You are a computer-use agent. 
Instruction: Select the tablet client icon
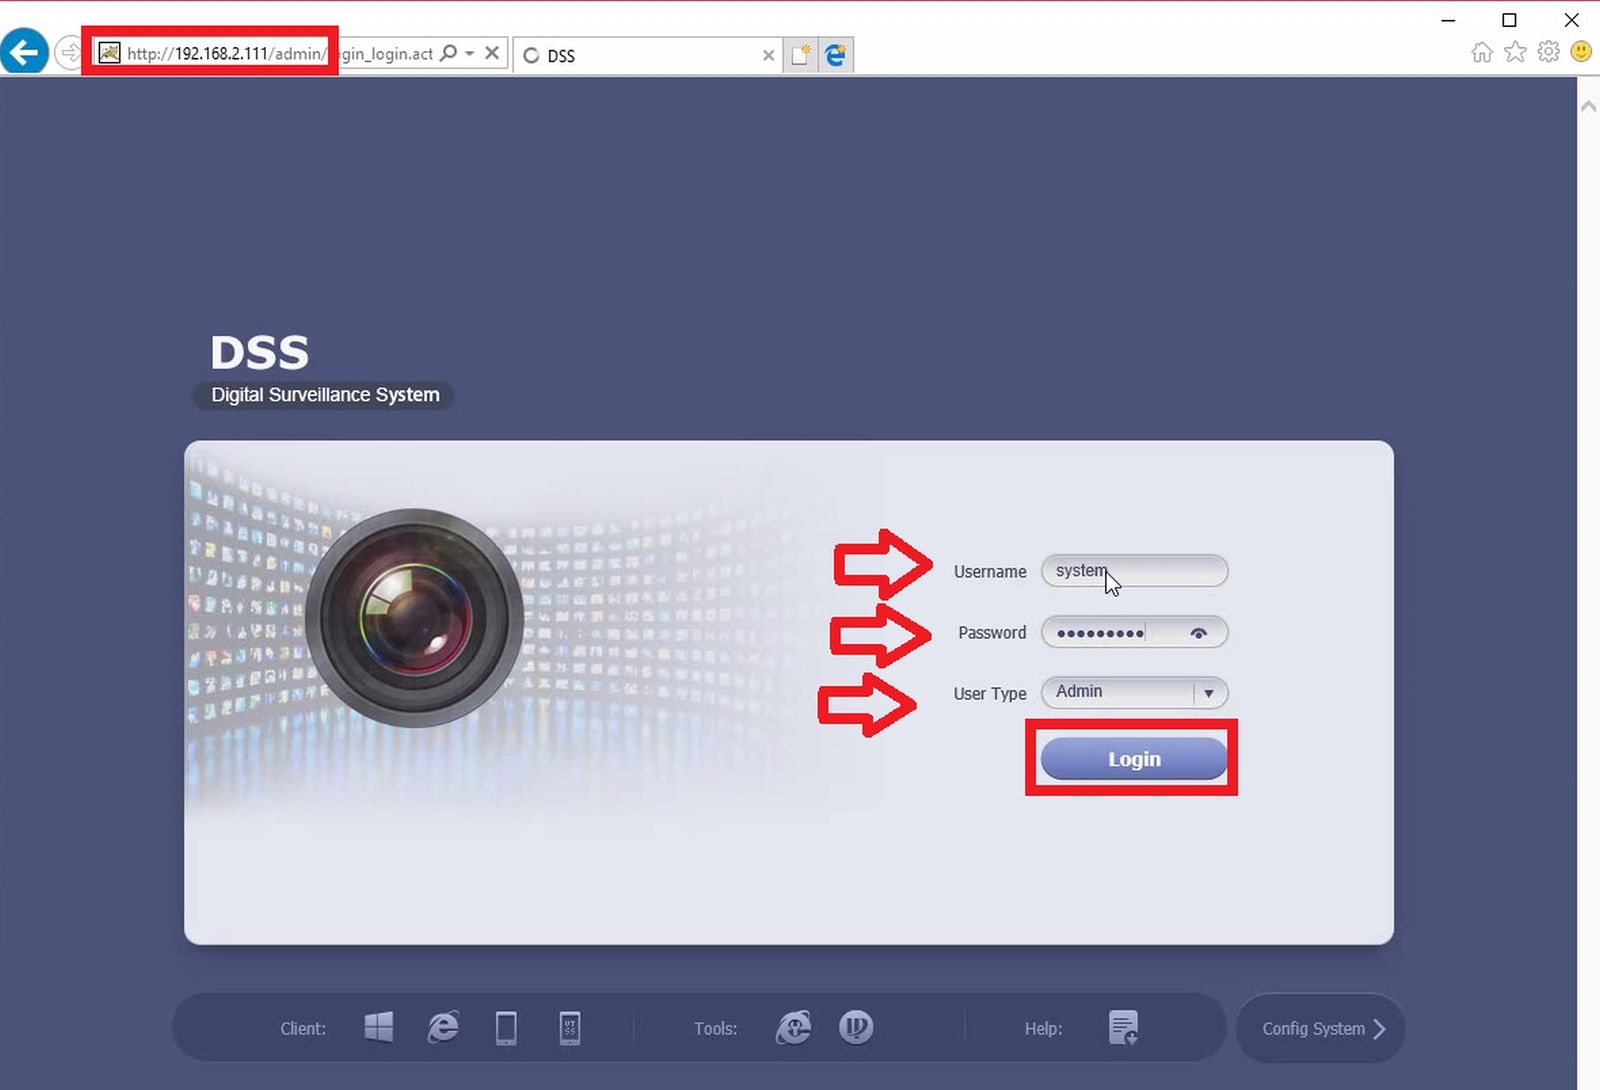point(507,1028)
